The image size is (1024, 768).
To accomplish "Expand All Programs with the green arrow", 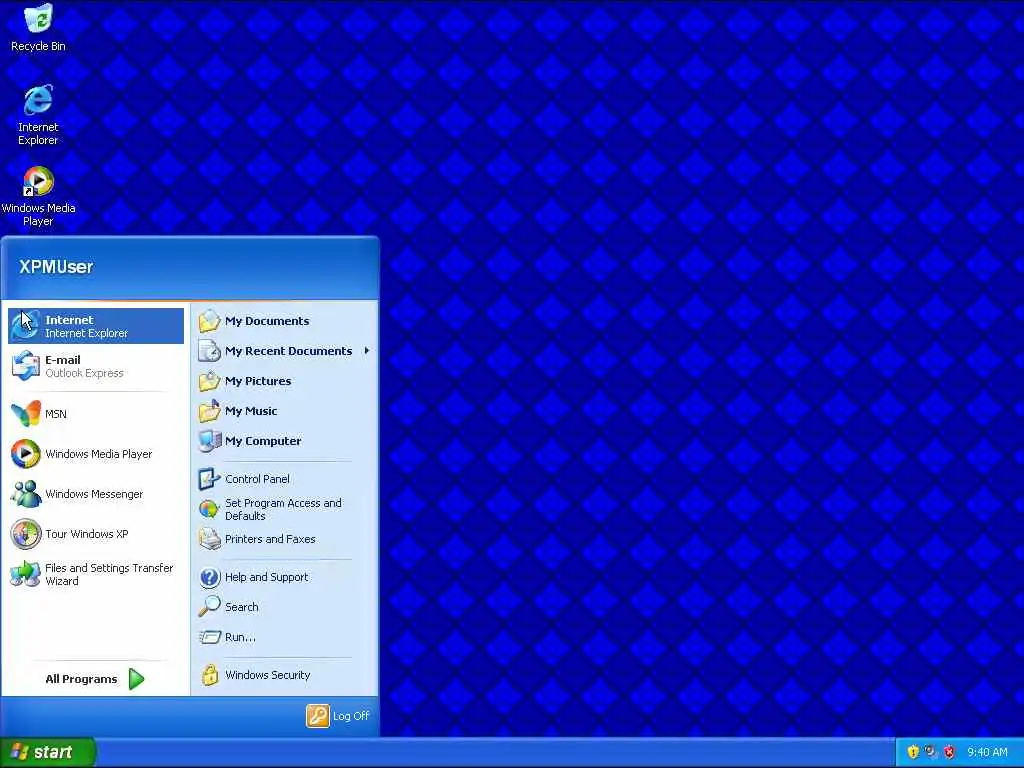I will click(136, 679).
